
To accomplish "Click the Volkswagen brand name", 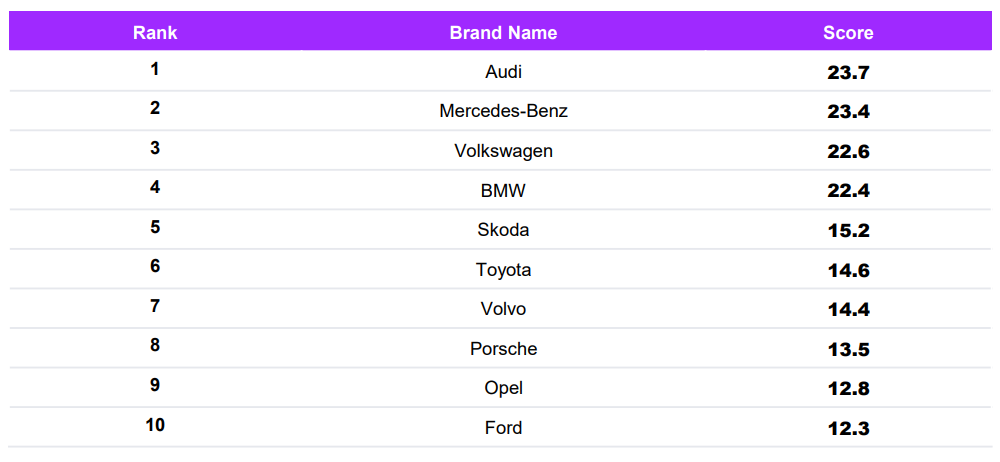I will click(503, 151).
